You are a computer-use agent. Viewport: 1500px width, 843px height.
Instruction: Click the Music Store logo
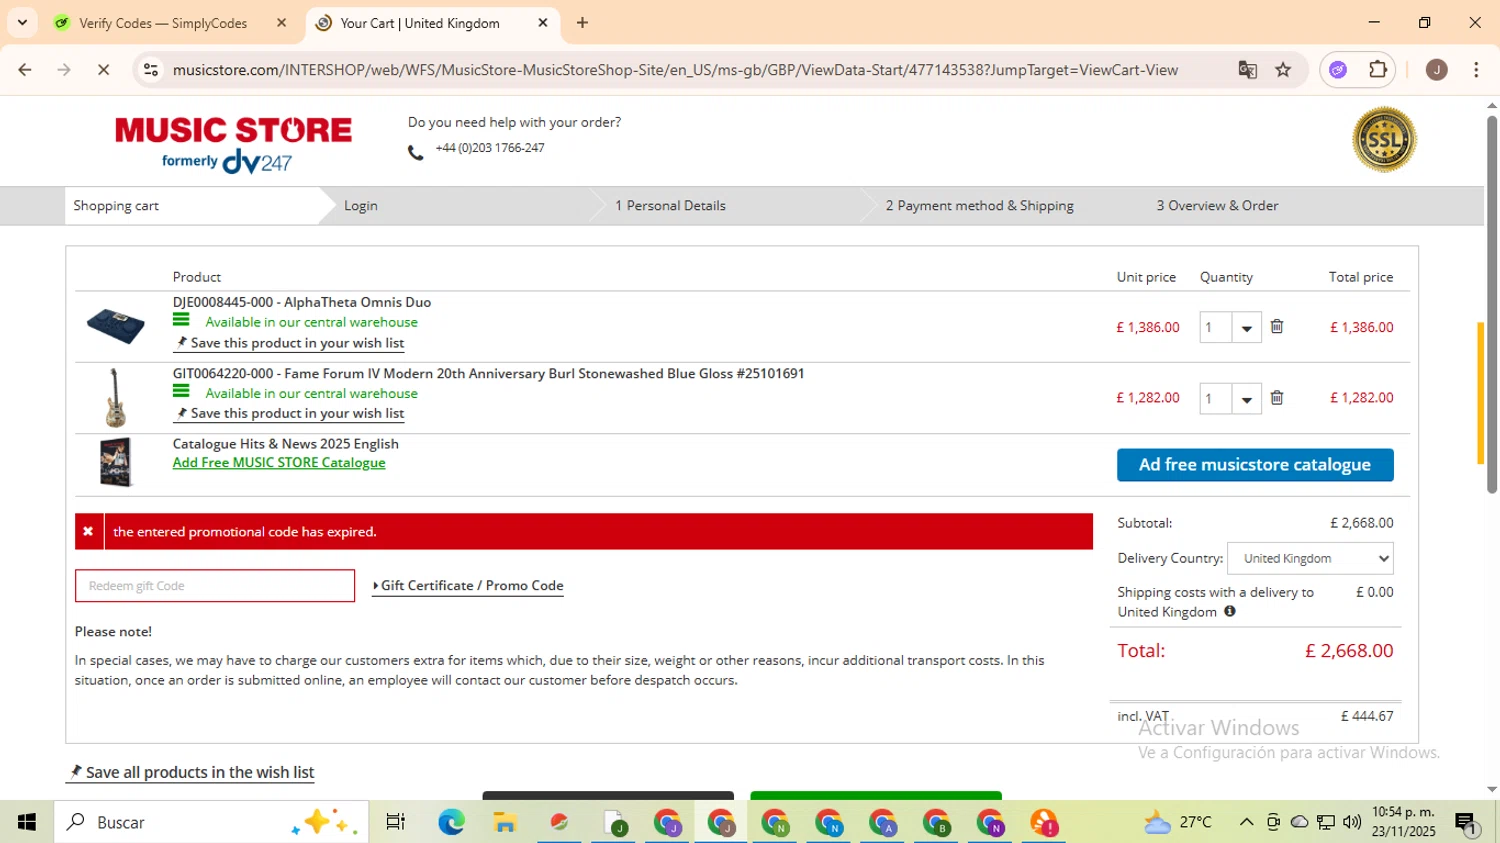click(233, 143)
